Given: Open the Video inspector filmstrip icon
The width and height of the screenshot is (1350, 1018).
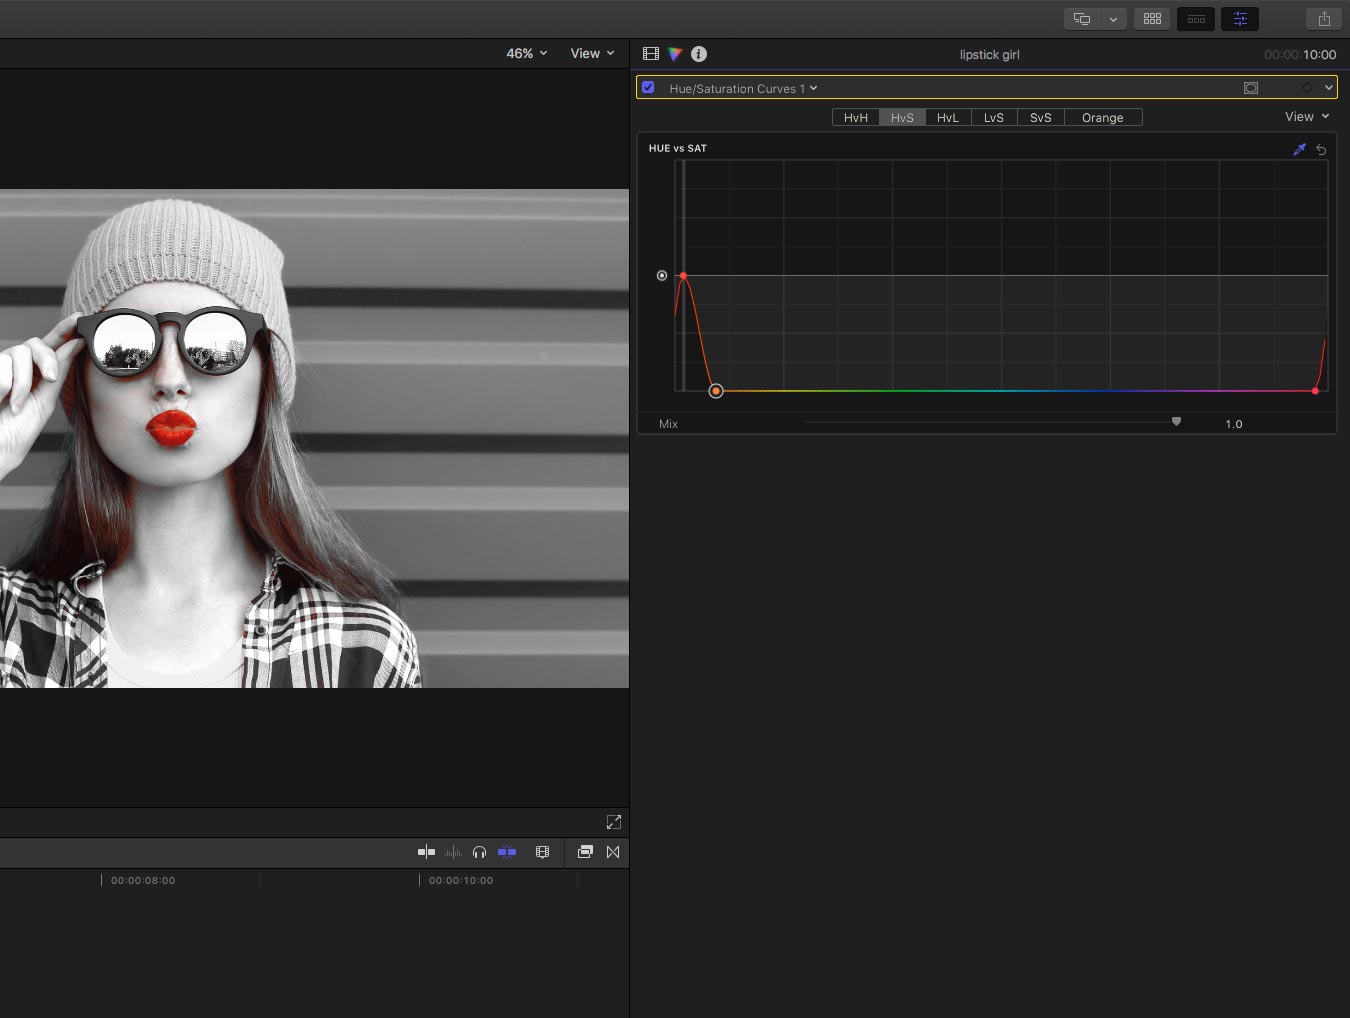Looking at the screenshot, I should tap(651, 54).
